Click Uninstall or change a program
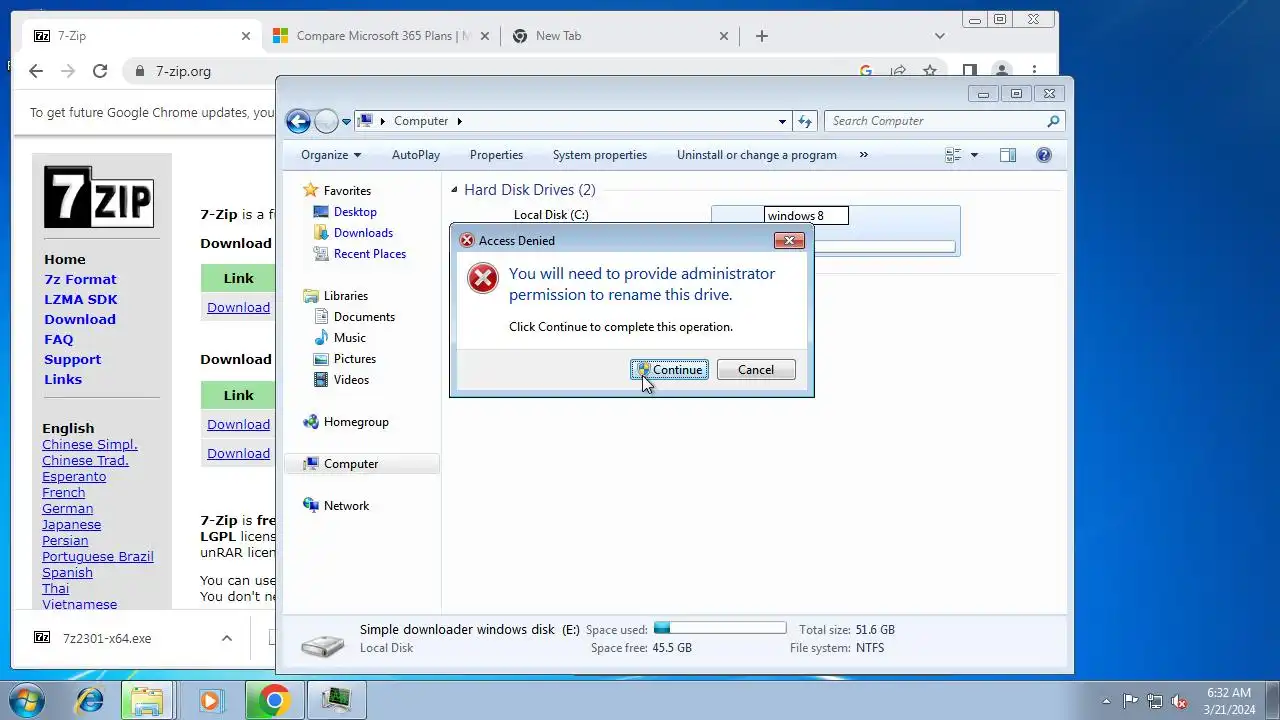 (757, 155)
